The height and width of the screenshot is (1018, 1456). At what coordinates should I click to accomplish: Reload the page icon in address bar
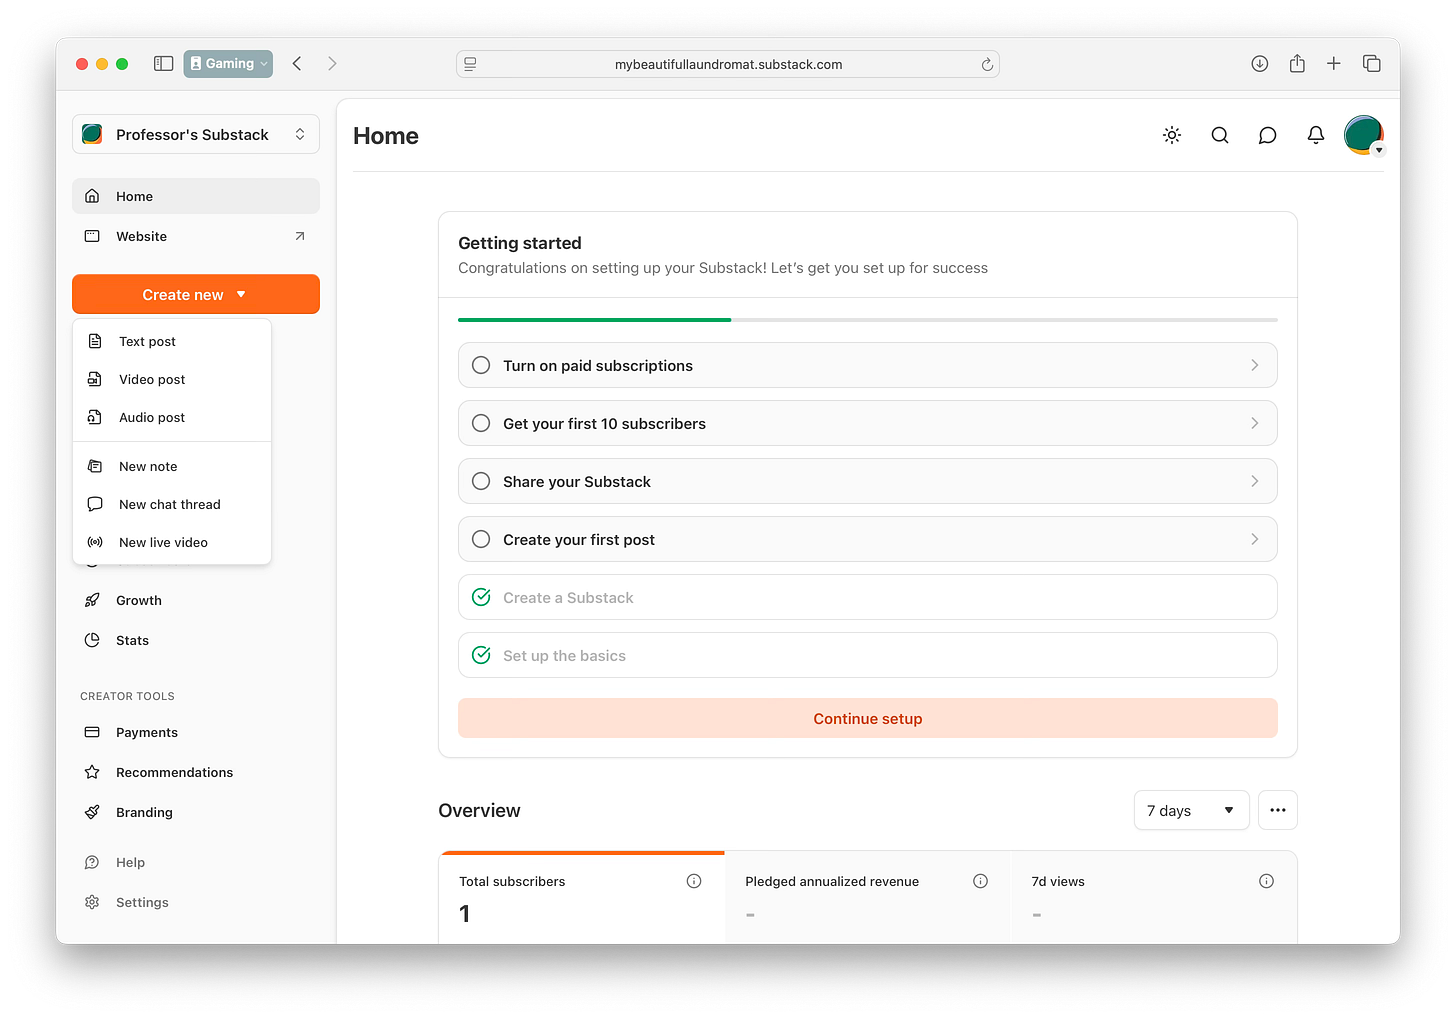[x=987, y=64]
